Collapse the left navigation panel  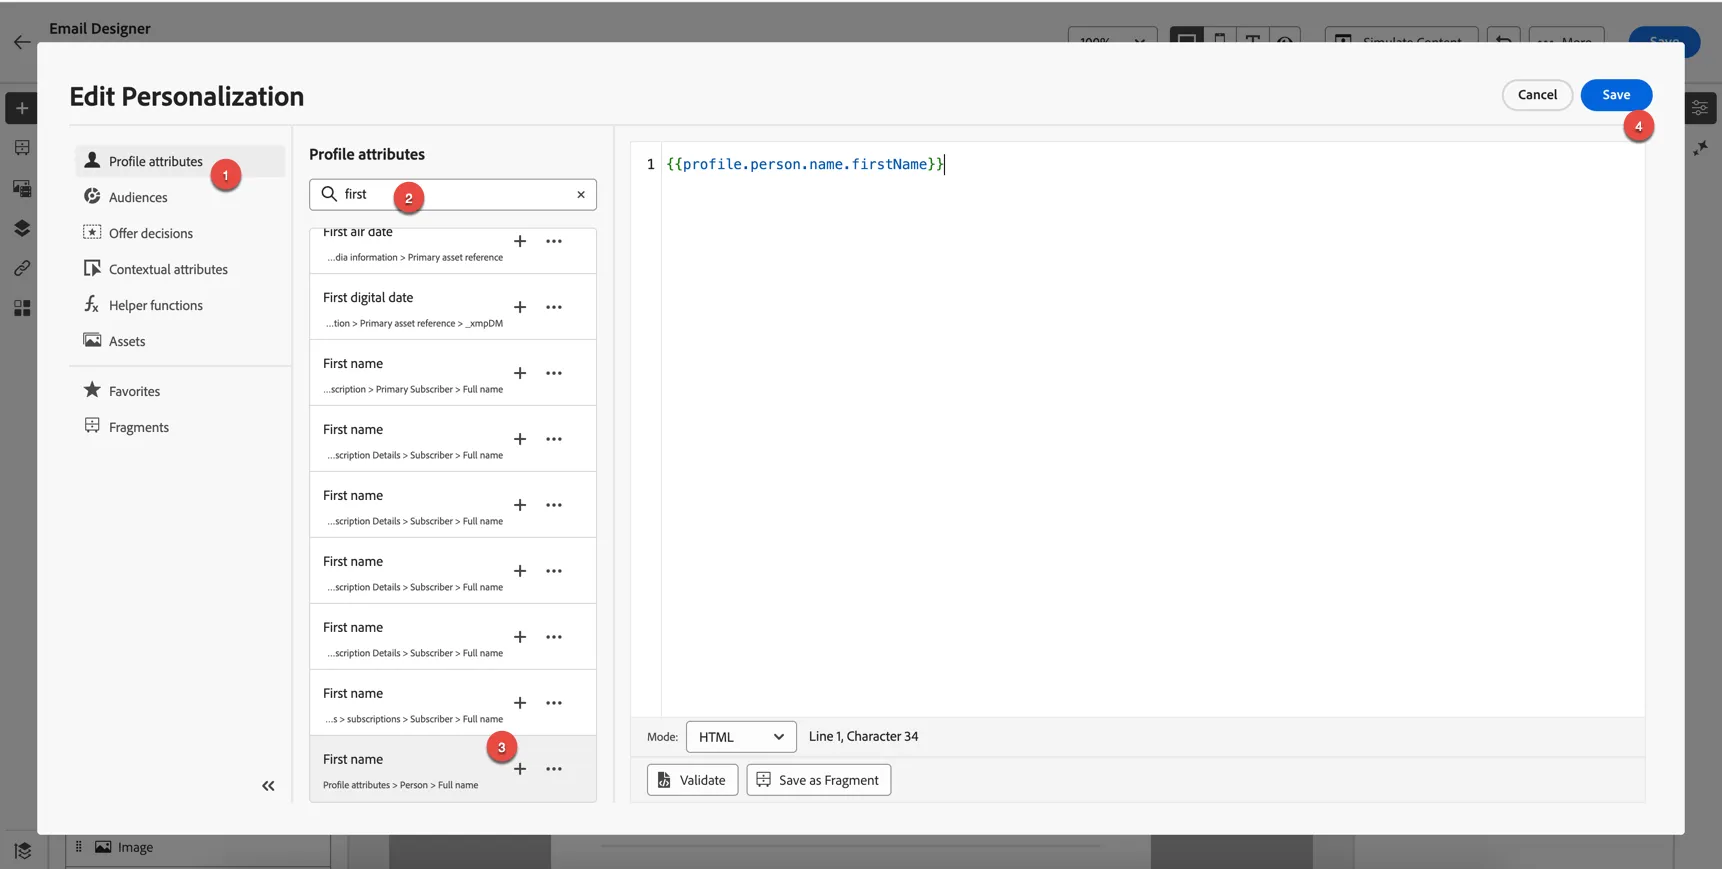click(268, 786)
